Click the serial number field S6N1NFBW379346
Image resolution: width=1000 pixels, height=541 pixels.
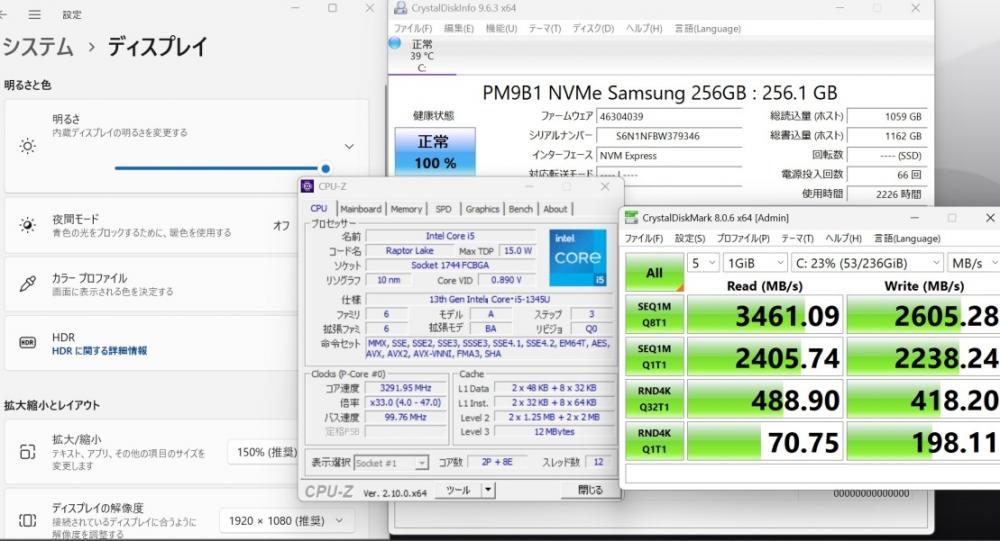tap(668, 136)
